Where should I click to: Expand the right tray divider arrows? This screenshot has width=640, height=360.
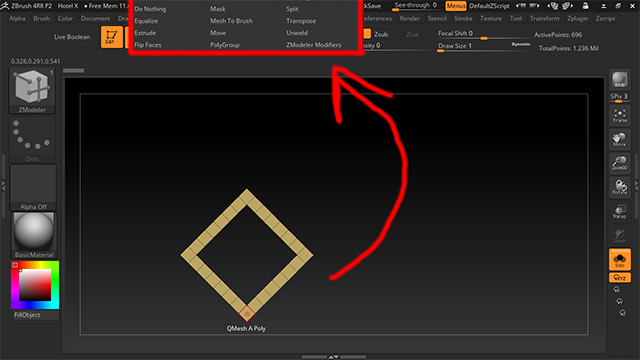pyautogui.click(x=636, y=185)
